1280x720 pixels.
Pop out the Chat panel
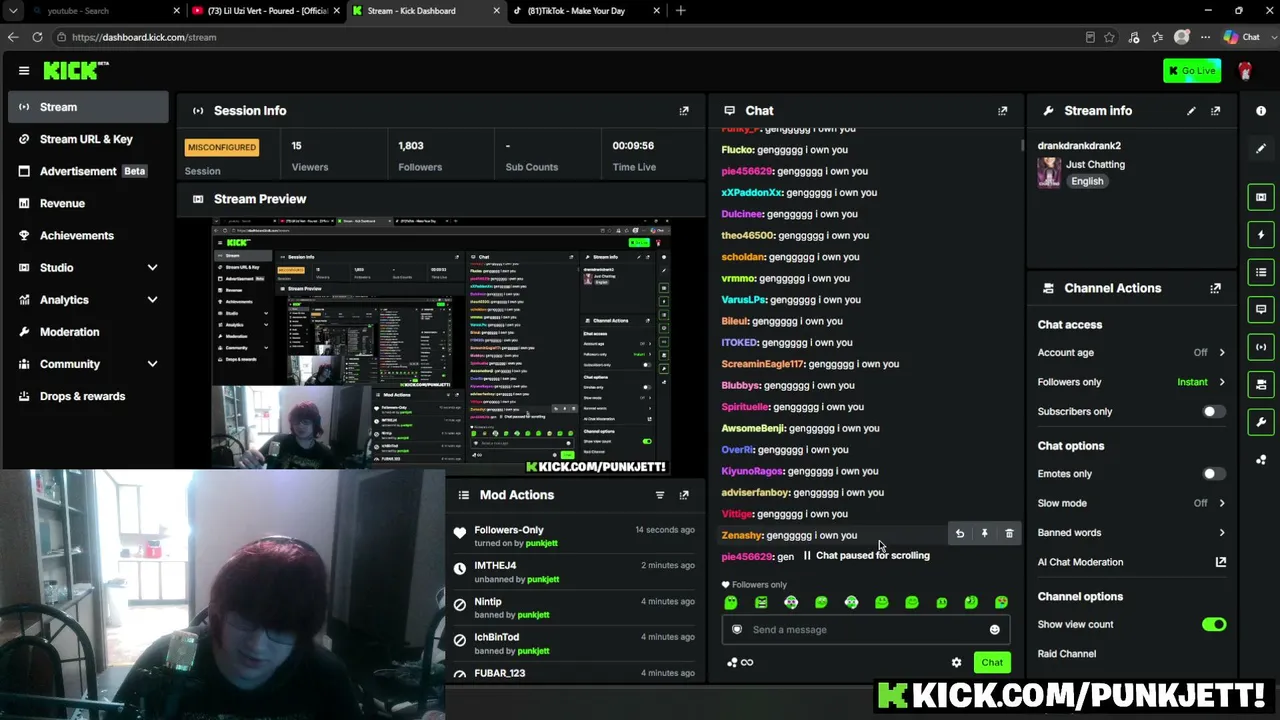pyautogui.click(x=1003, y=111)
